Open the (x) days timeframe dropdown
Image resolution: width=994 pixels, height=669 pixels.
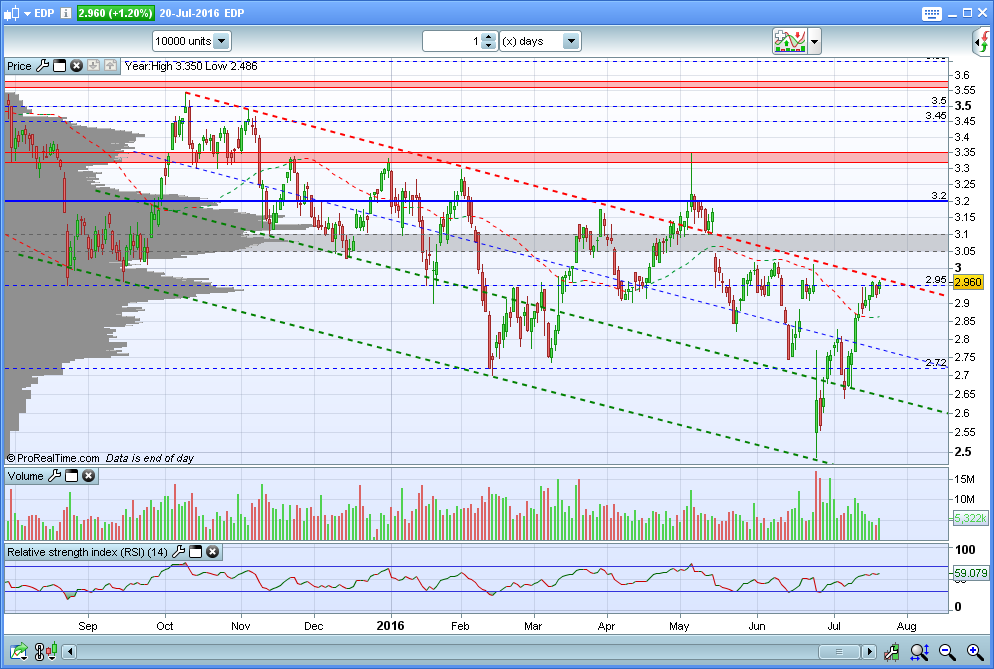tap(540, 41)
